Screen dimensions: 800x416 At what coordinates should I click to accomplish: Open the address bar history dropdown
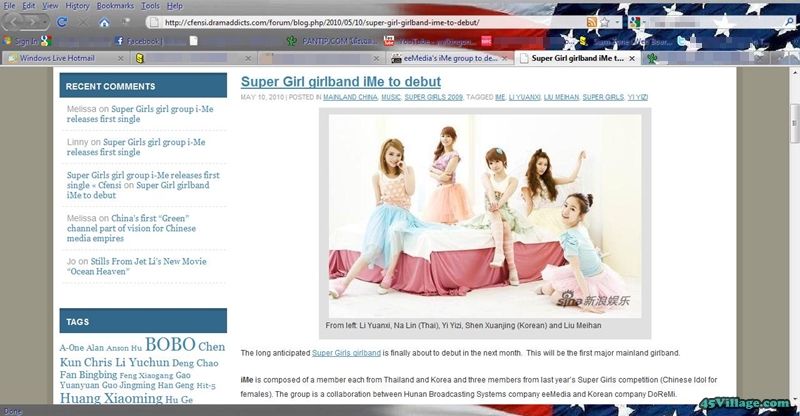pos(617,22)
